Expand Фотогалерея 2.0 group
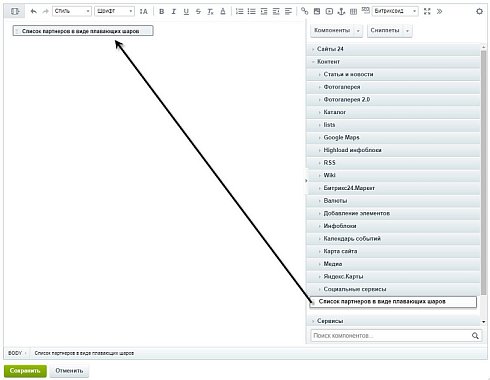Image resolution: width=490 pixels, height=380 pixels. point(393,100)
